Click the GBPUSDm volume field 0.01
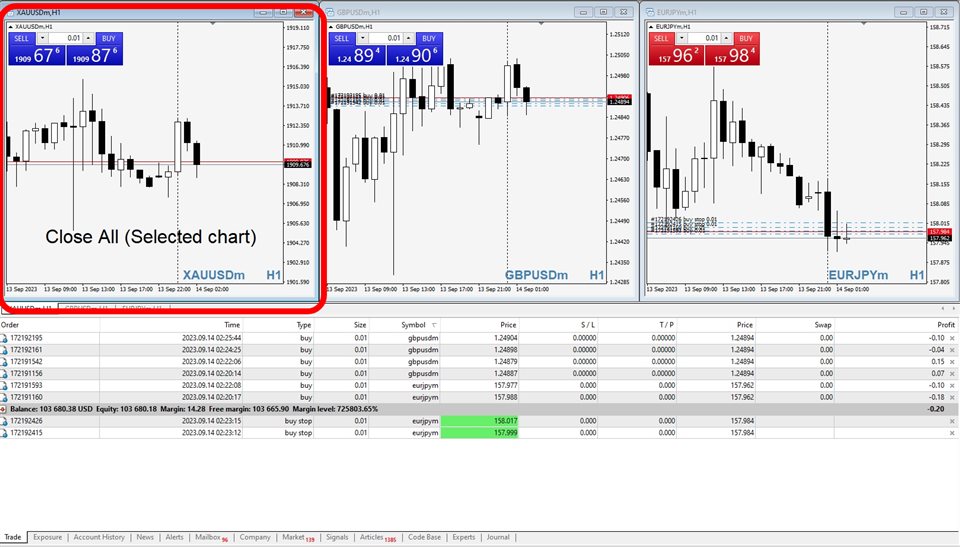The image size is (960, 547). click(x=386, y=38)
